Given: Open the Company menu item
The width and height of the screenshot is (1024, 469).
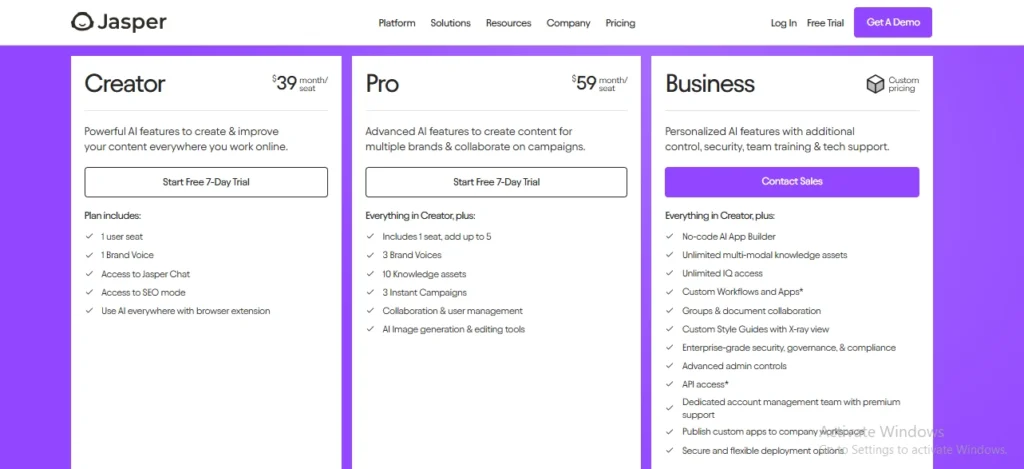Looking at the screenshot, I should tap(568, 23).
